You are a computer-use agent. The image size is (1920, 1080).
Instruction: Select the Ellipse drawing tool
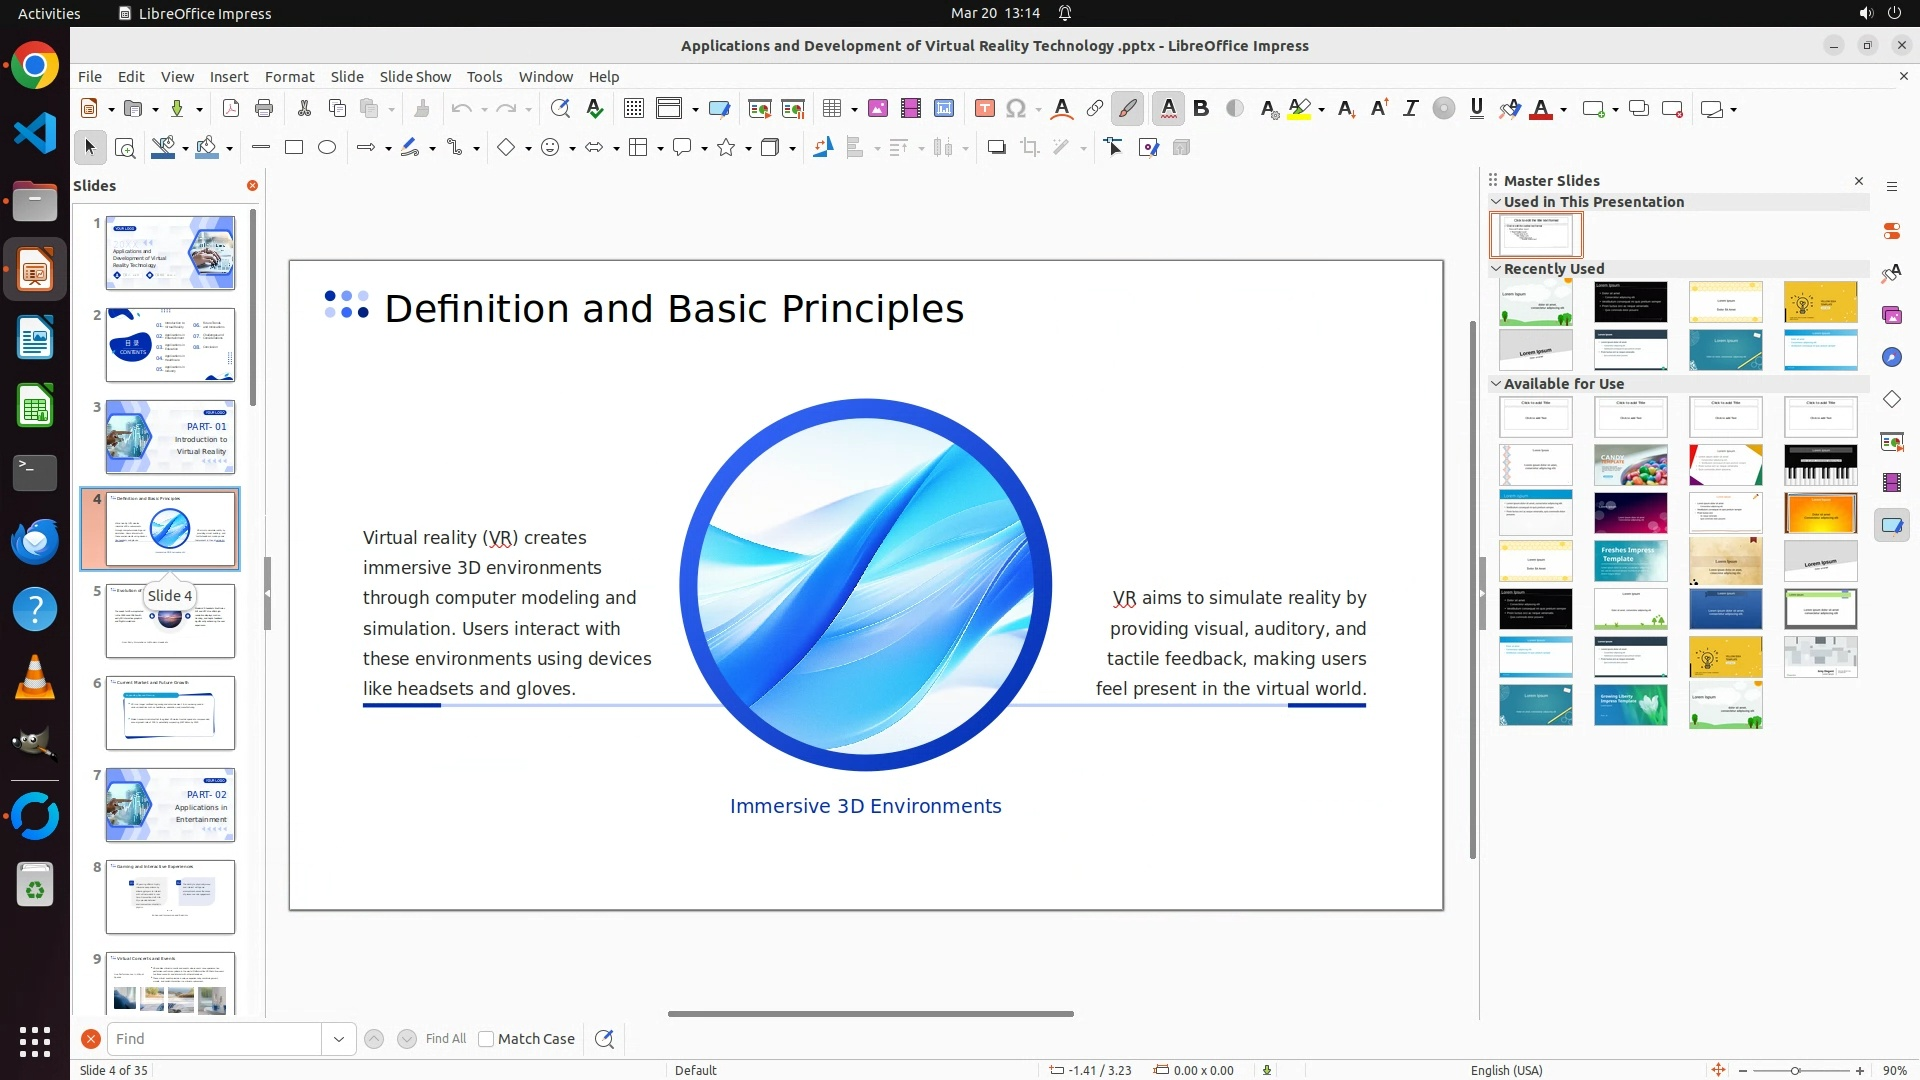327,148
